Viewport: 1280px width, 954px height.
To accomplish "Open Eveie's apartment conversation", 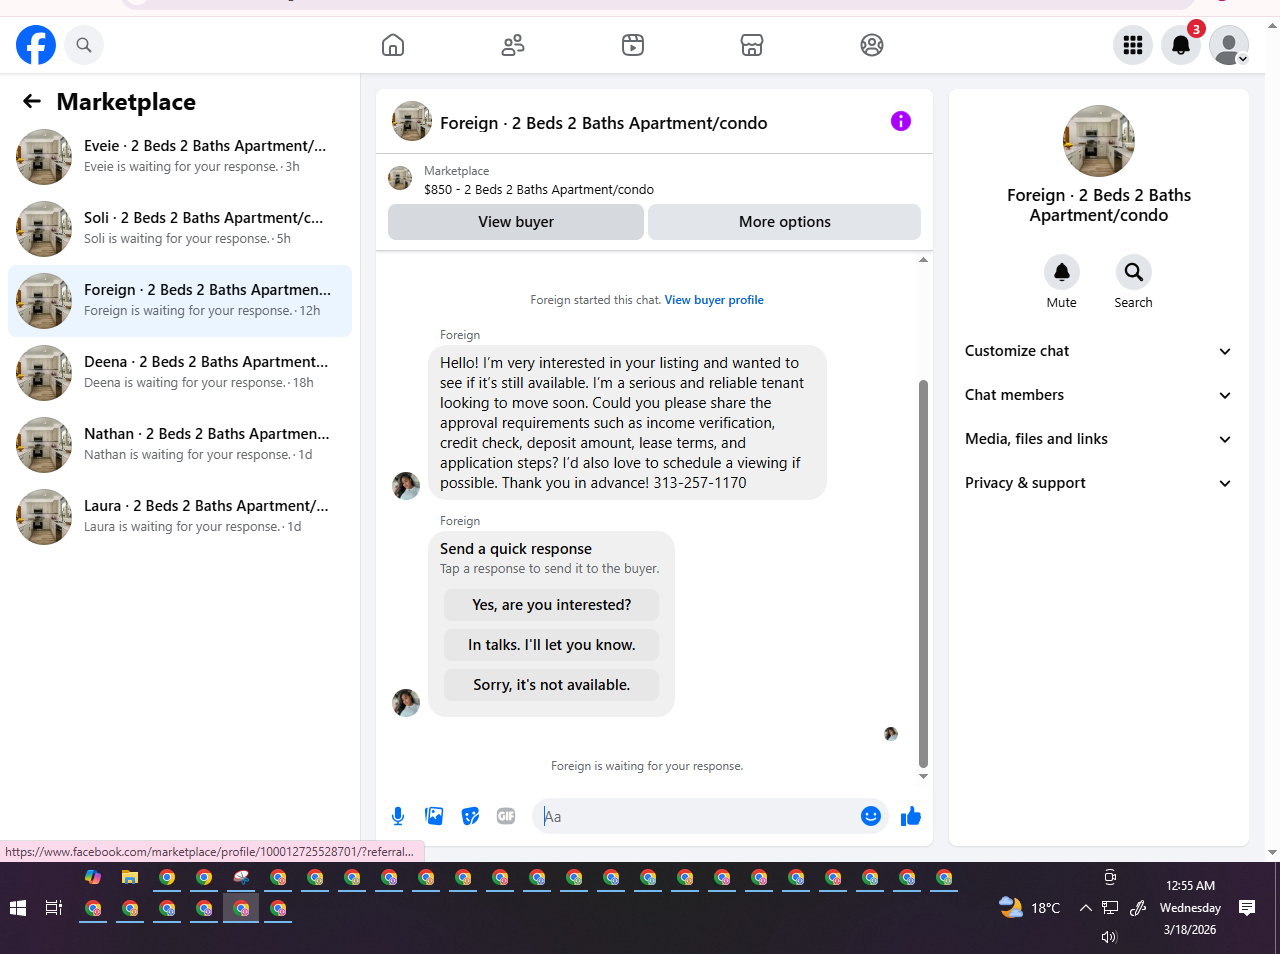I will (180, 157).
